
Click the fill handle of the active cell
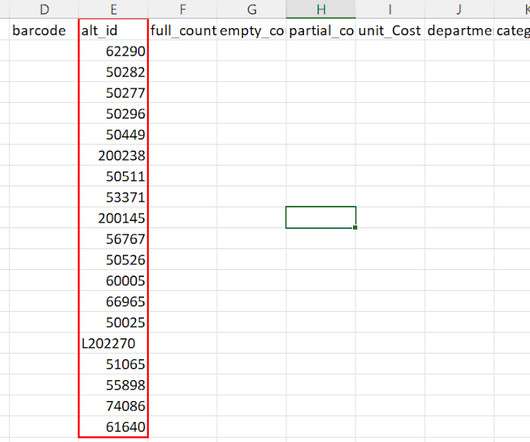point(355,228)
